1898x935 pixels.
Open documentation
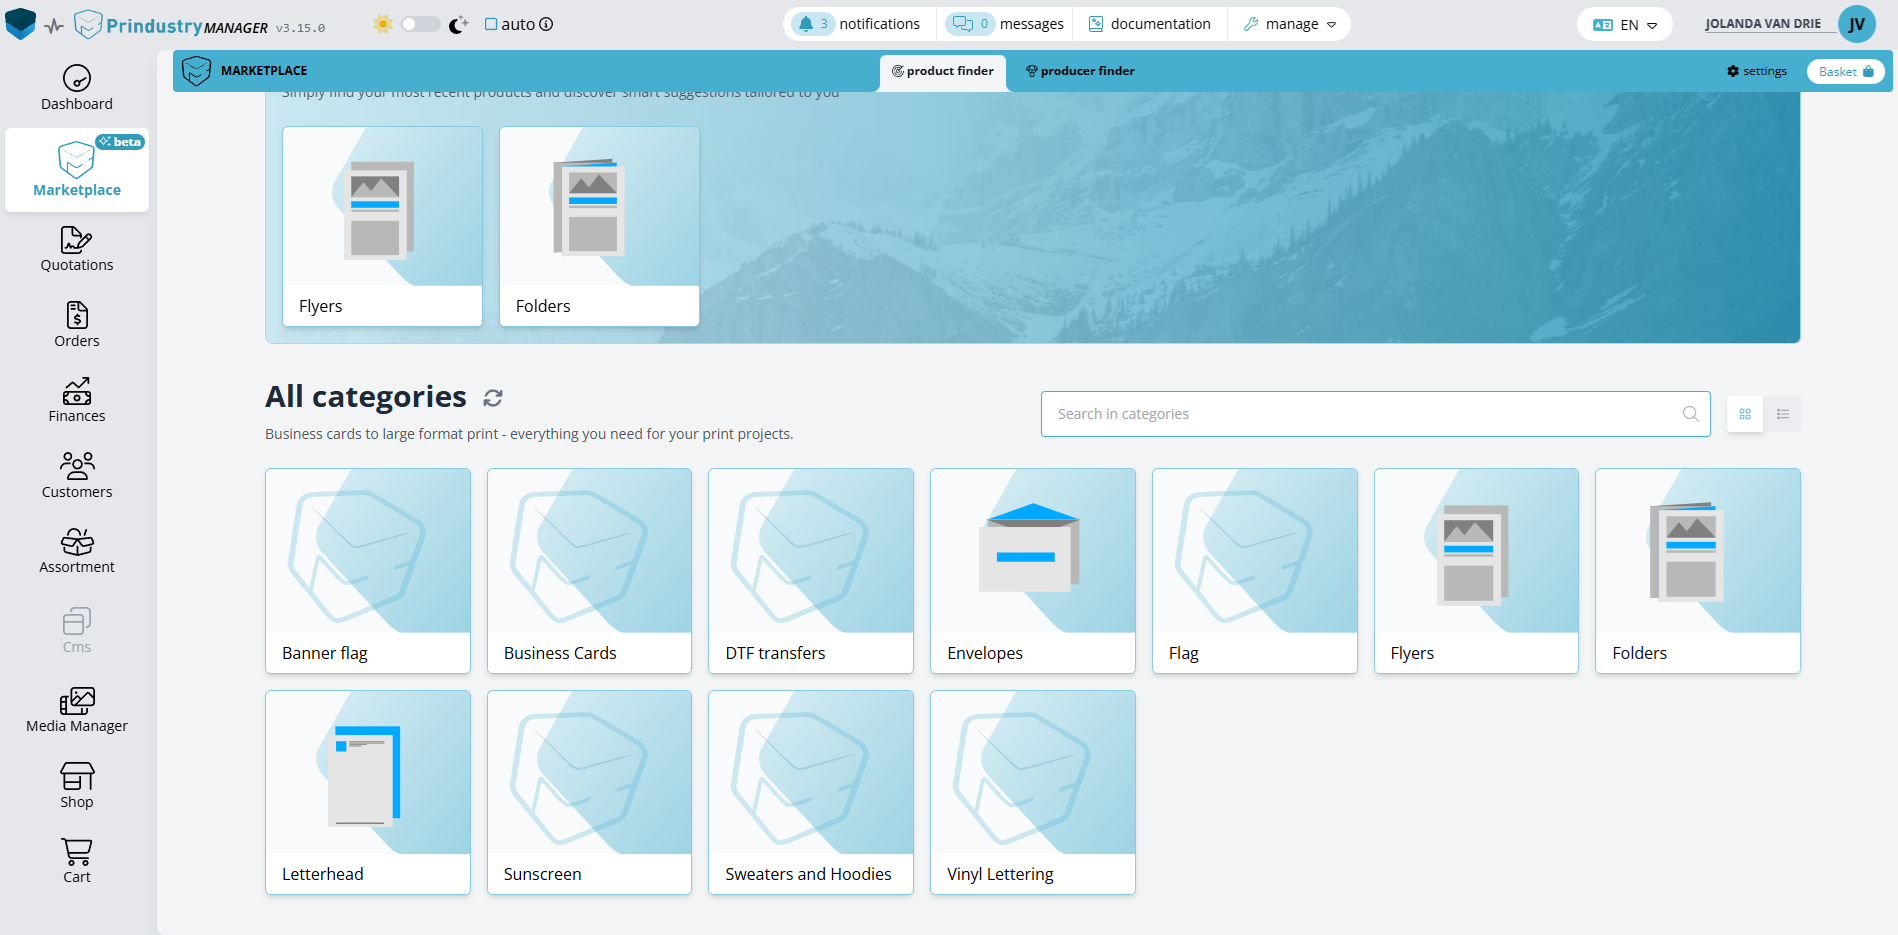1150,23
